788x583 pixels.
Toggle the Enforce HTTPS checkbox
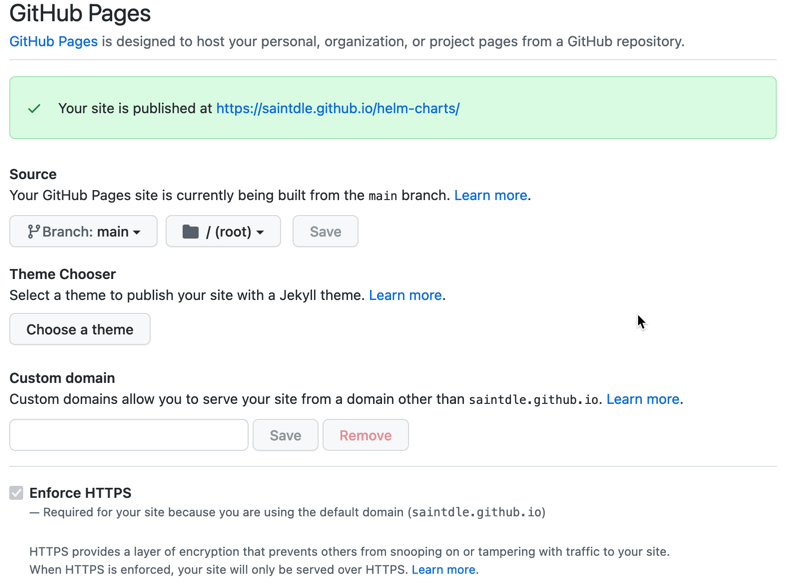16,493
